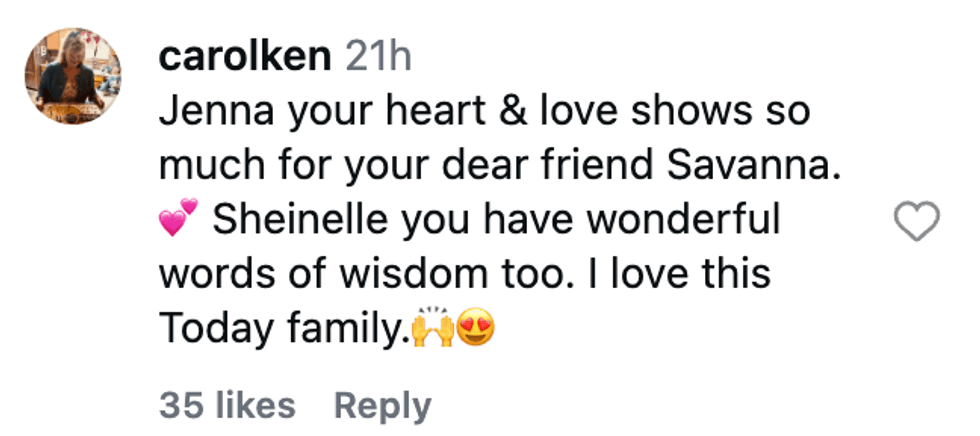This screenshot has width=980, height=436.
Task: Open carolken's profile picture
Action: coord(74,77)
